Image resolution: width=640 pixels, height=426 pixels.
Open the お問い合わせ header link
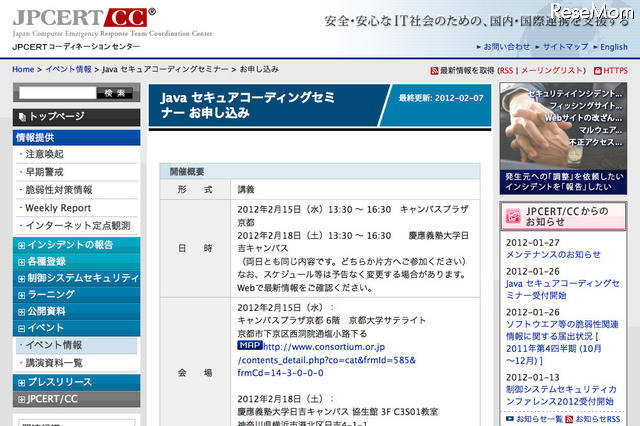pos(507,47)
